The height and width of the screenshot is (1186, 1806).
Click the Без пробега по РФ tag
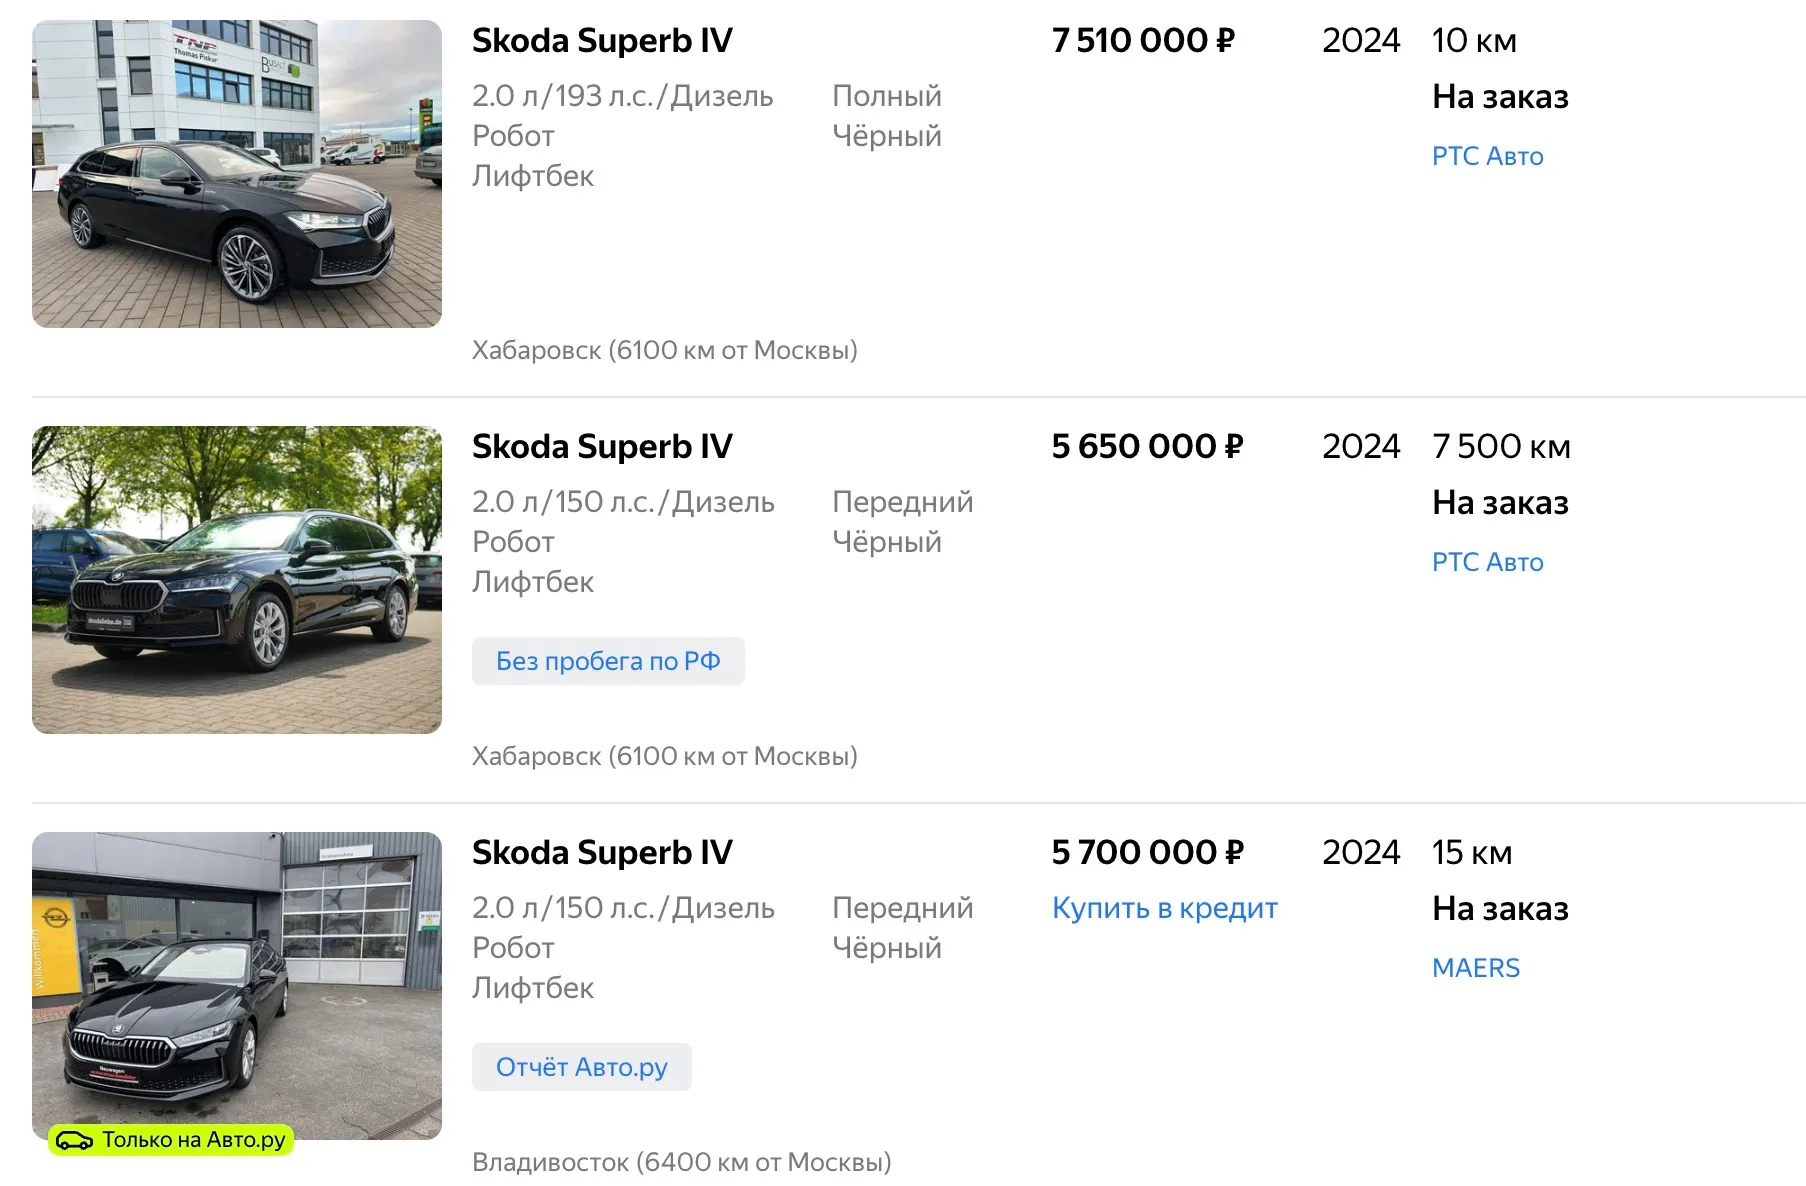608,661
